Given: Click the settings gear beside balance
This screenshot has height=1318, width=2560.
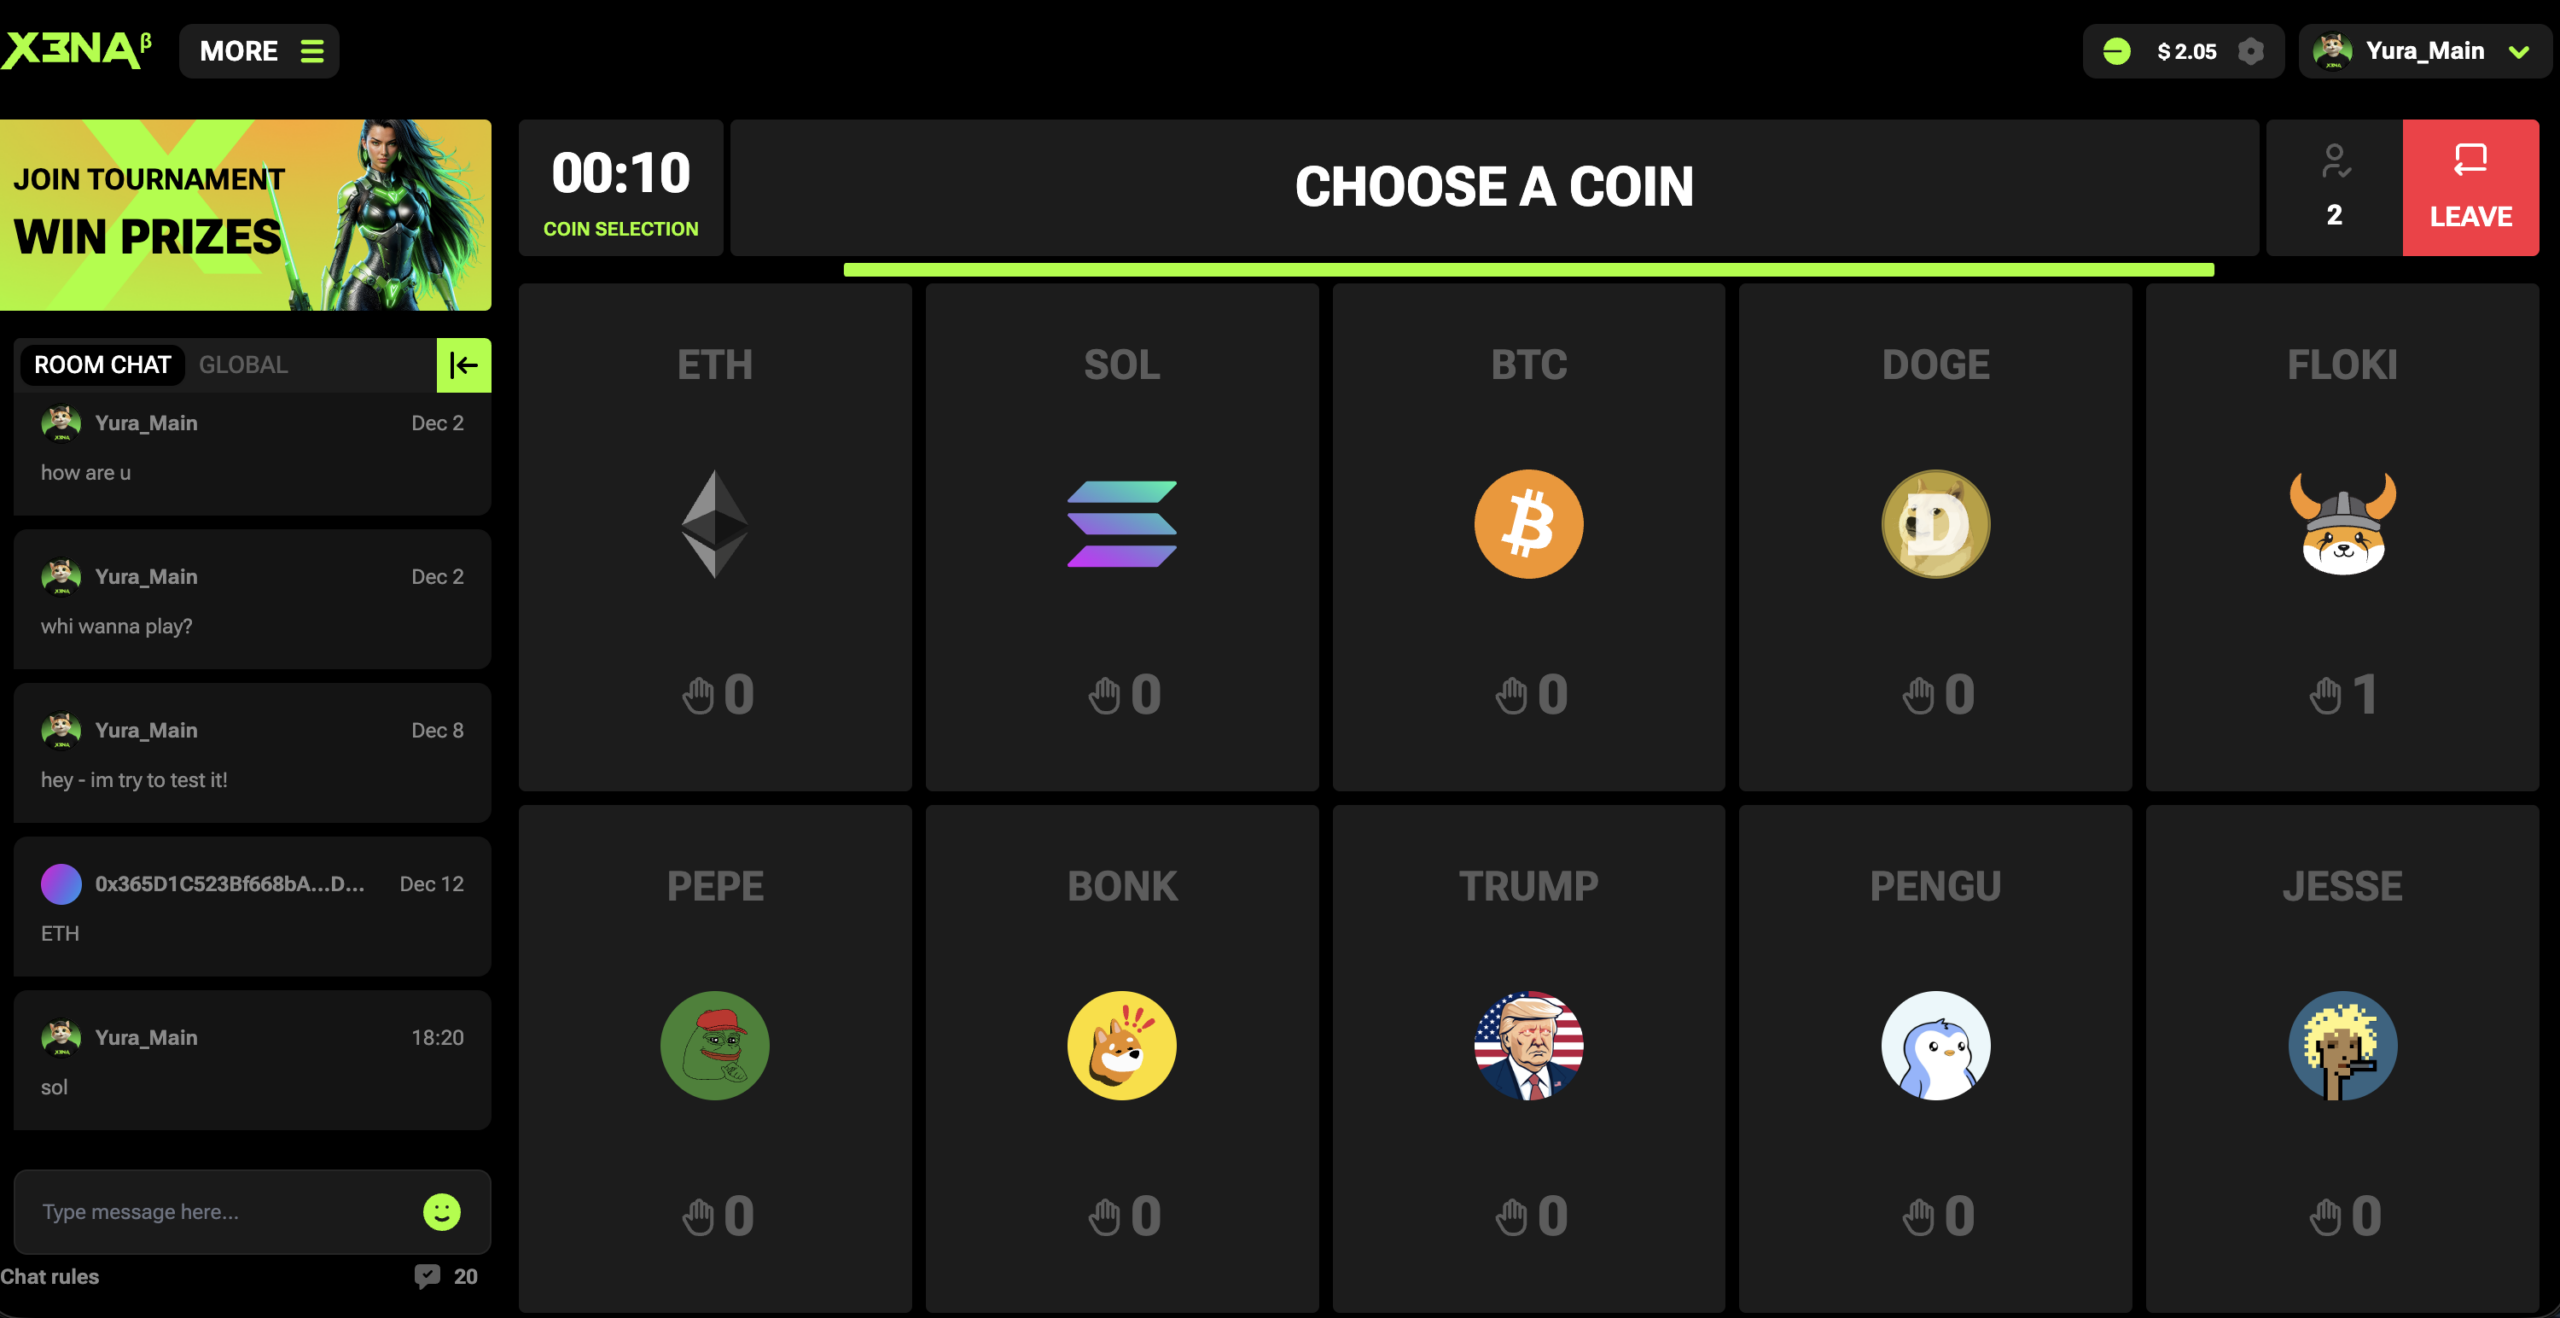Looking at the screenshot, I should click(x=2251, y=51).
